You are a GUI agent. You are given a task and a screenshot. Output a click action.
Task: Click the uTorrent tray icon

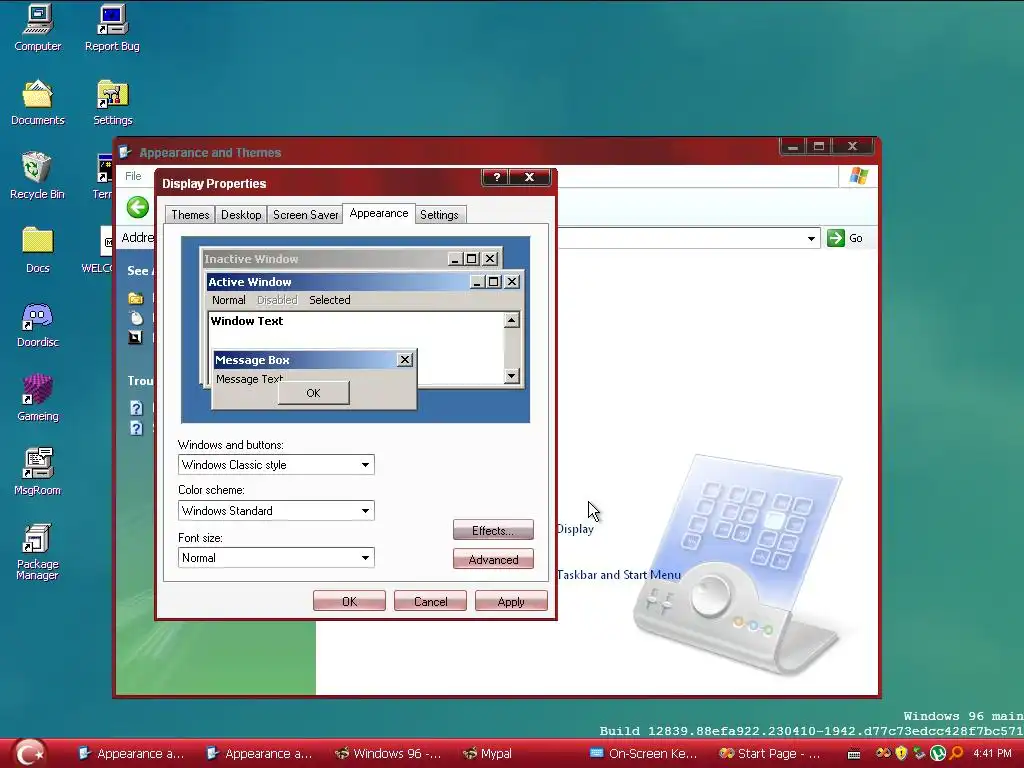(938, 754)
